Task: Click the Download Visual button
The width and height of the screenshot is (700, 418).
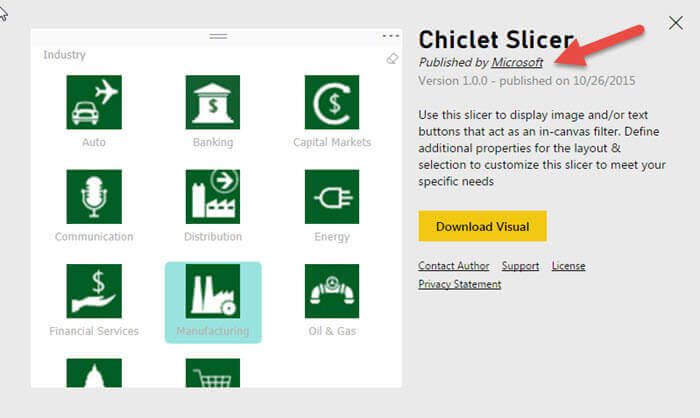Action: click(x=482, y=226)
